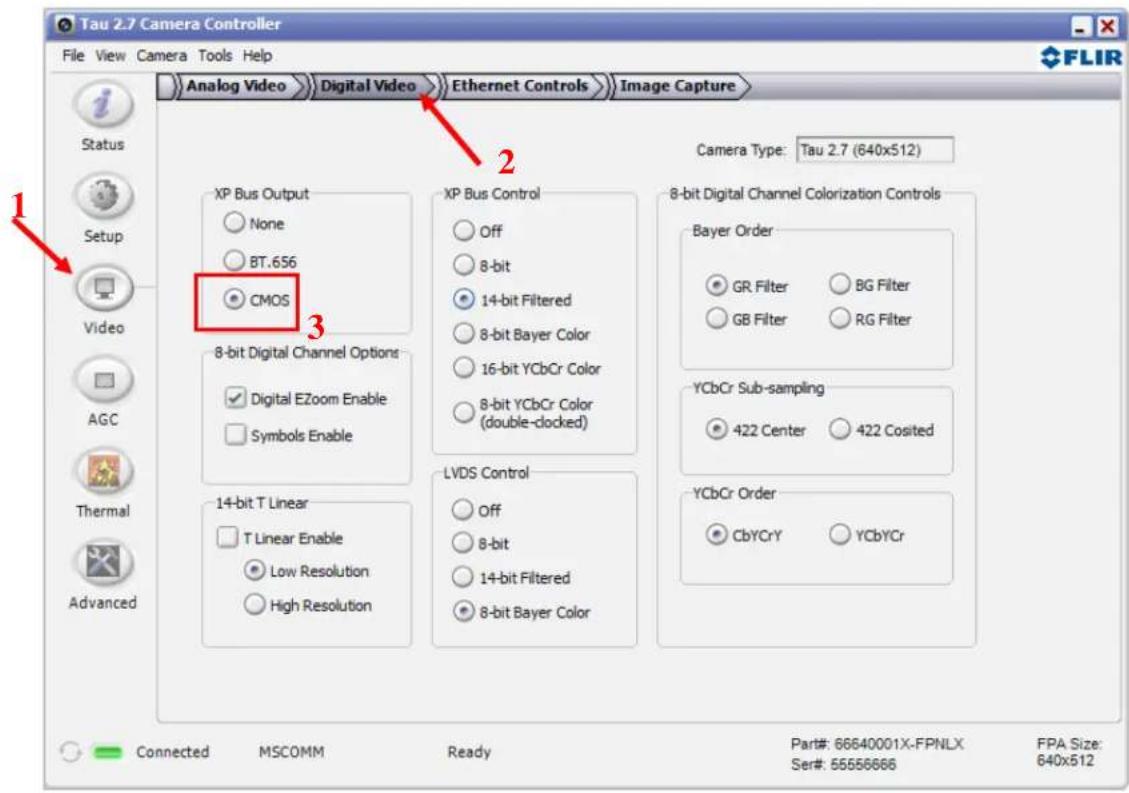Click the FPA Size 640x512 text
The image size is (1129, 793).
1069,752
